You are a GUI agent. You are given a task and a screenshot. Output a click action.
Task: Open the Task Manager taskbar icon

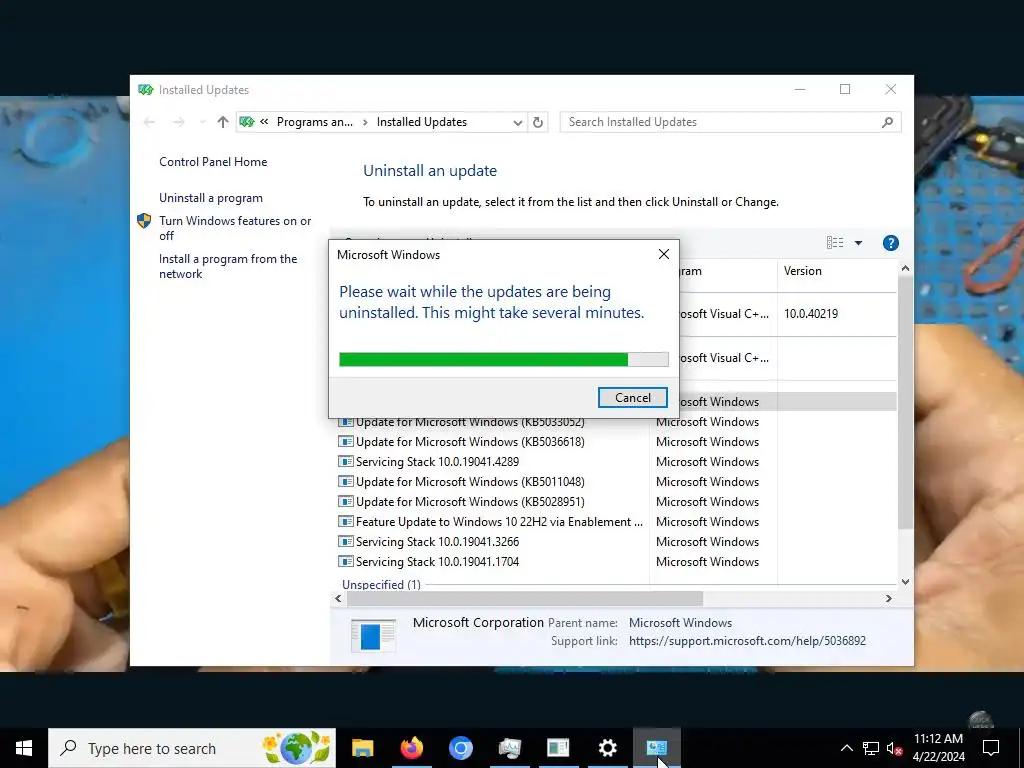(x=509, y=748)
